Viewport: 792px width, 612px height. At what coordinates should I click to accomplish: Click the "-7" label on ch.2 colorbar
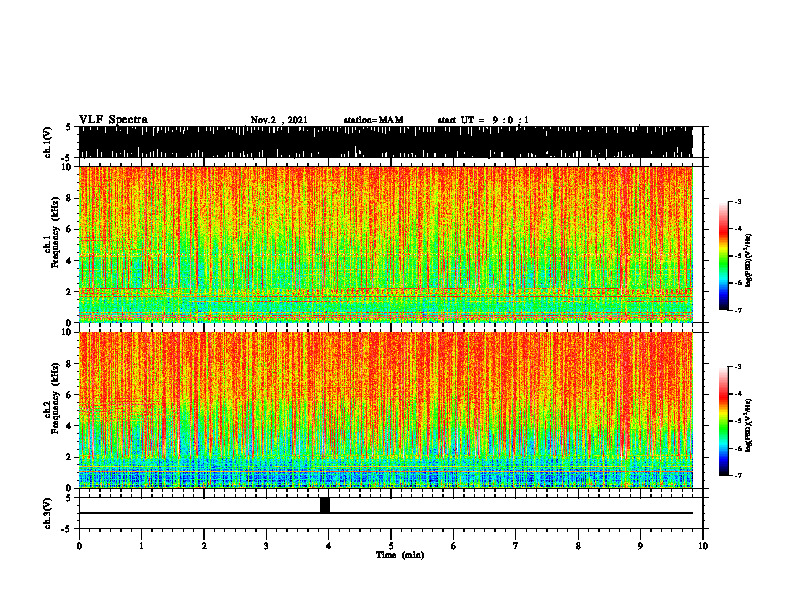738,475
